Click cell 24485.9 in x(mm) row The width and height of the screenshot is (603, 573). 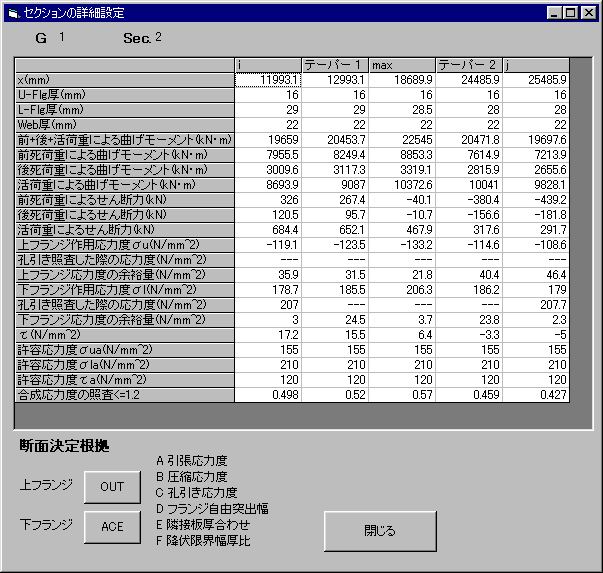(x=469, y=80)
